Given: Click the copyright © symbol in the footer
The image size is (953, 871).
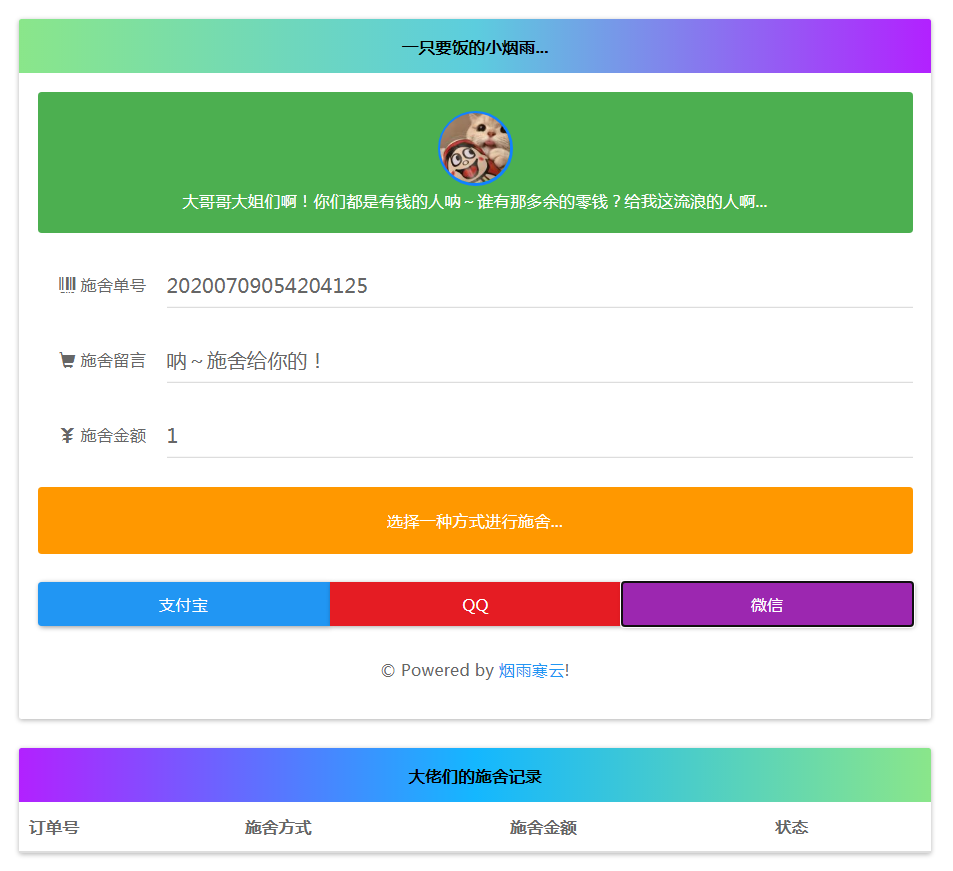Looking at the screenshot, I should coord(388,670).
